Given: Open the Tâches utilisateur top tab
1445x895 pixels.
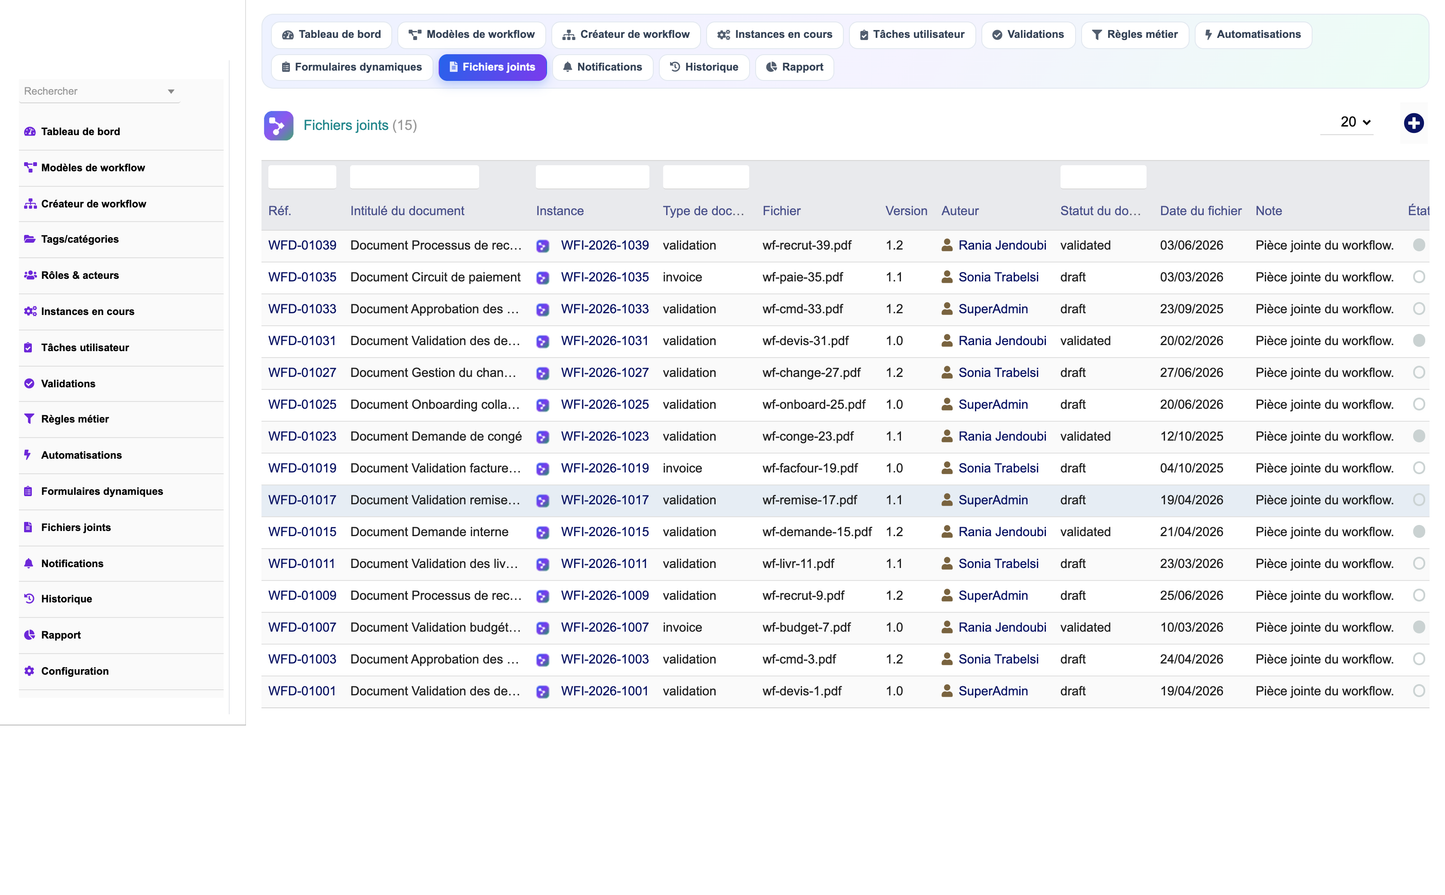Looking at the screenshot, I should (912, 35).
